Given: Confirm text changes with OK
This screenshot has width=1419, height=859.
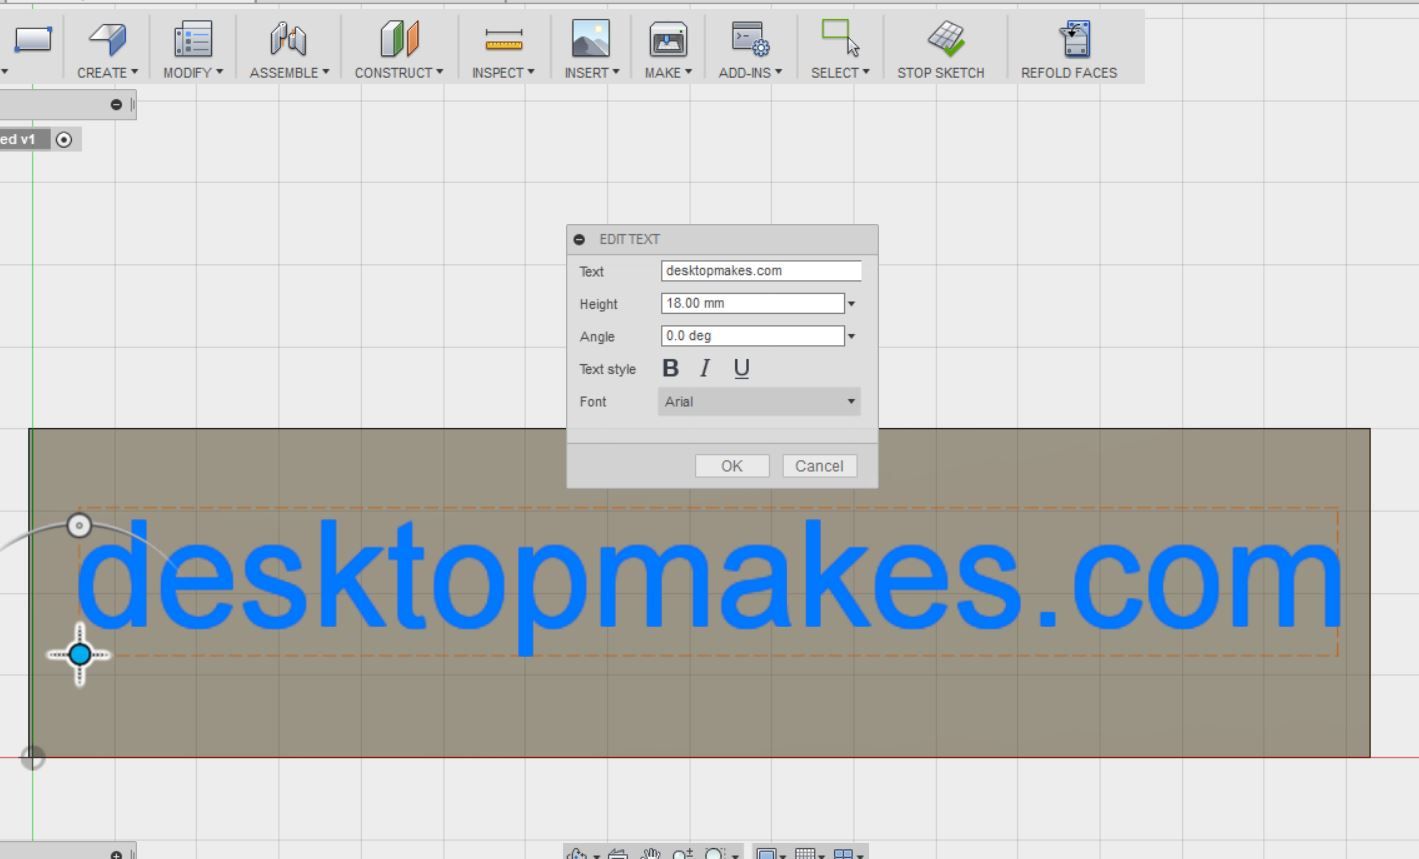Looking at the screenshot, I should (731, 465).
